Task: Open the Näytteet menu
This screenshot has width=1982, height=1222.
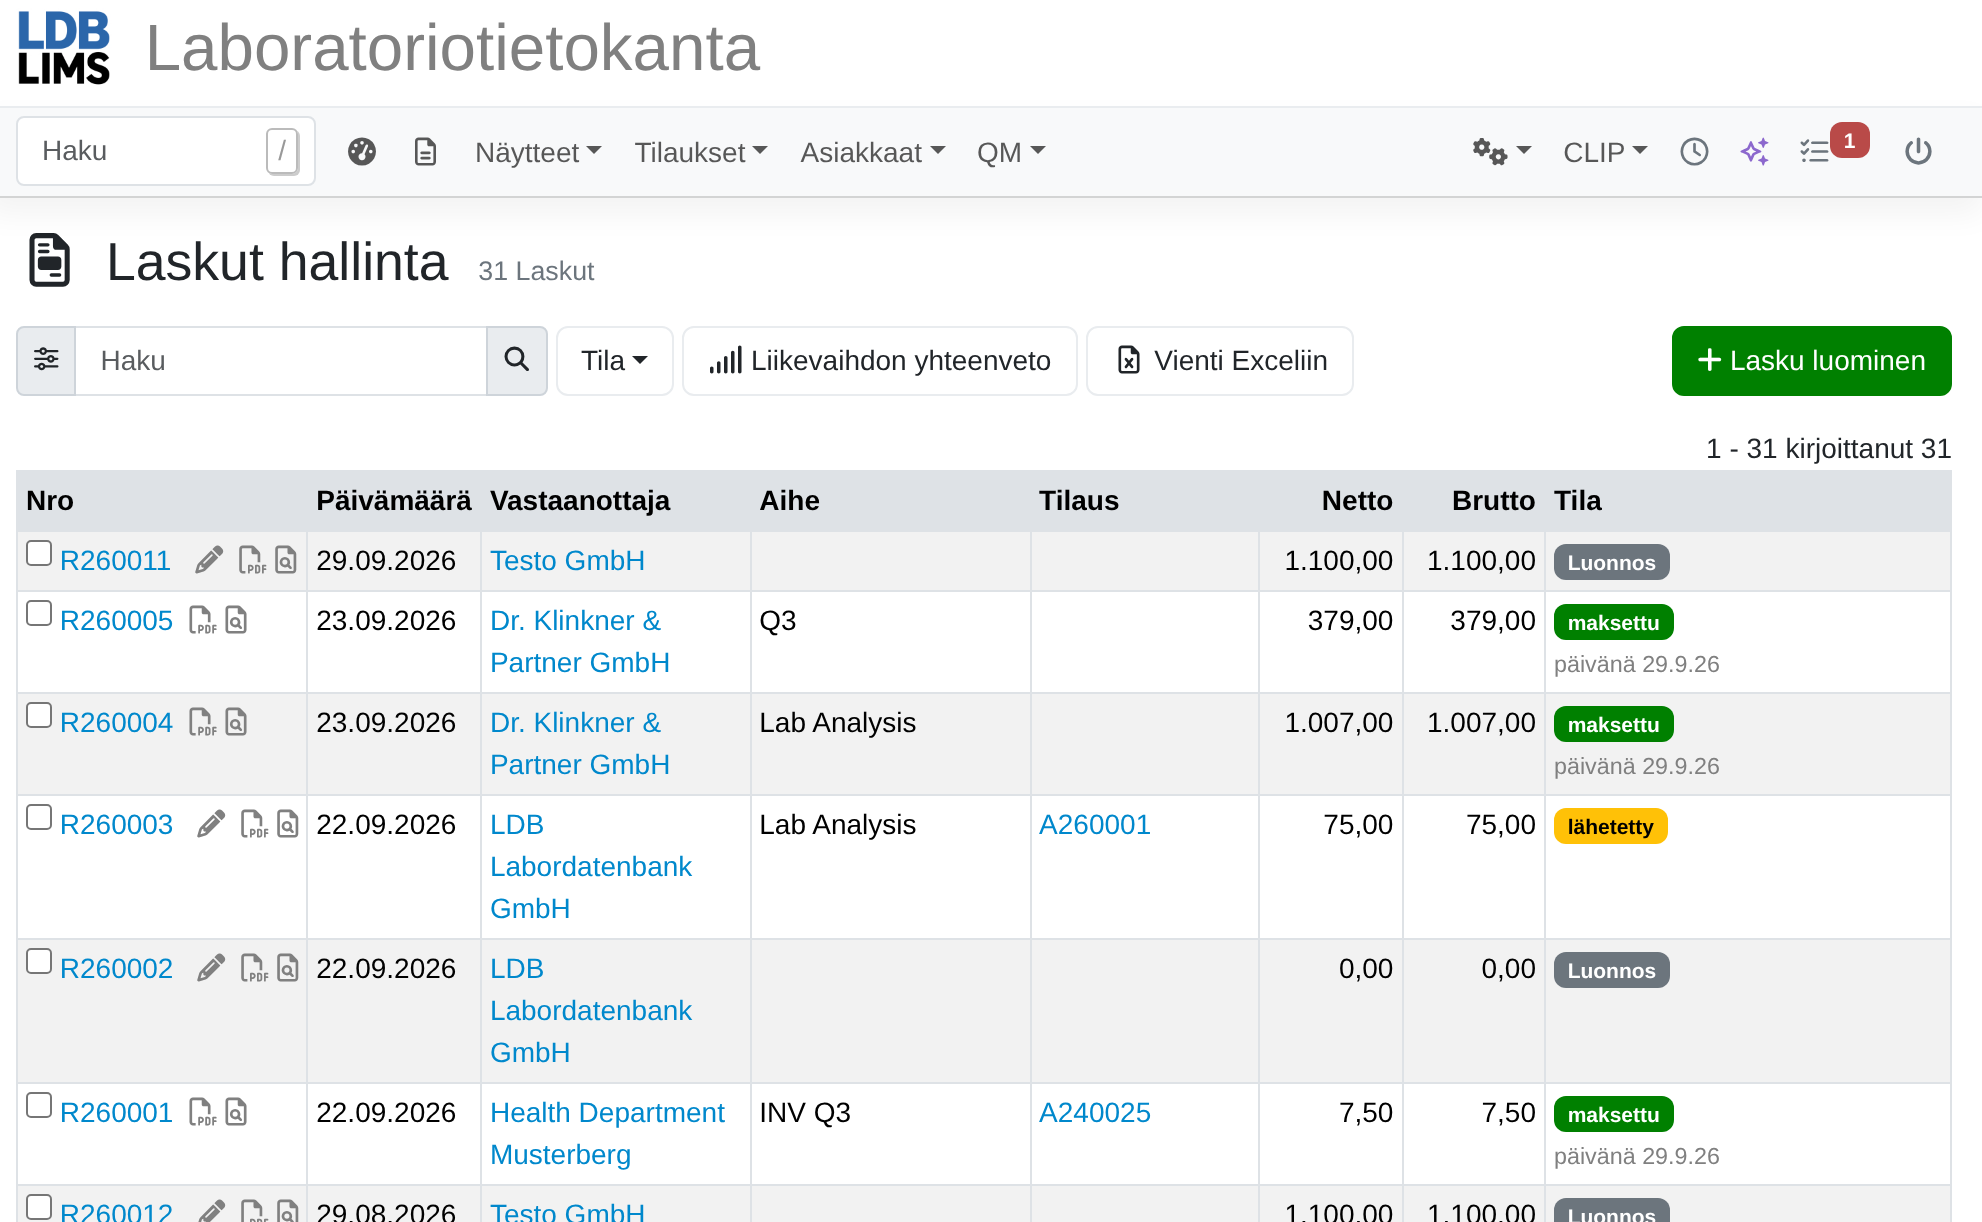Action: (x=538, y=152)
